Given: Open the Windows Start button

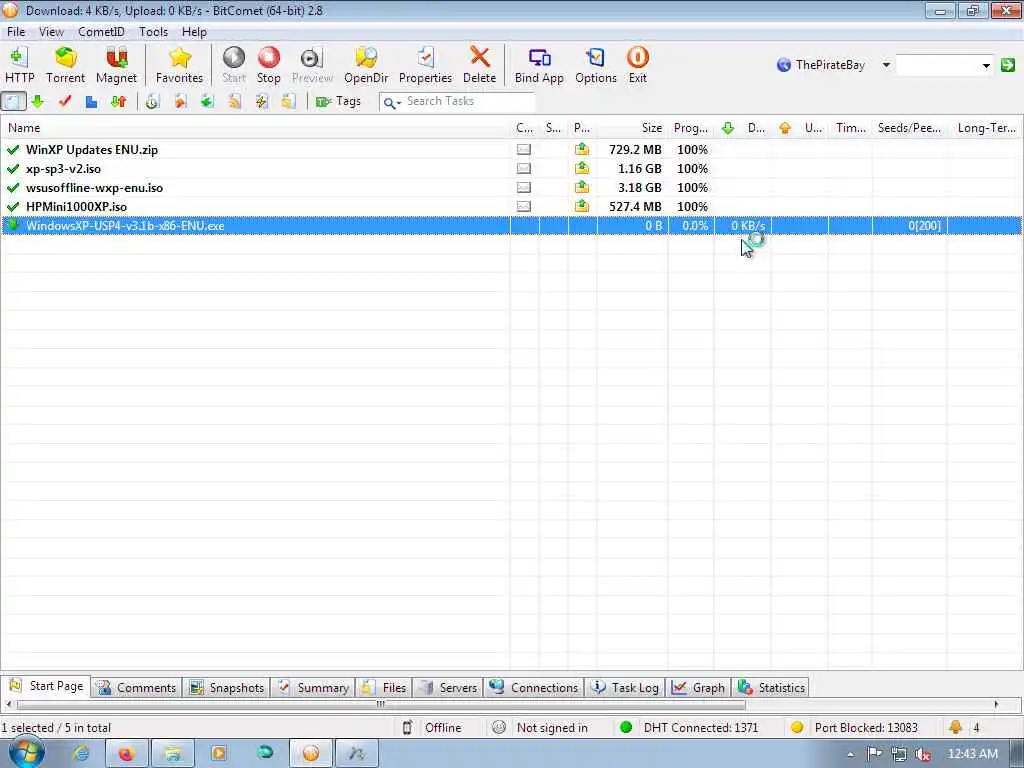Looking at the screenshot, I should (26, 752).
